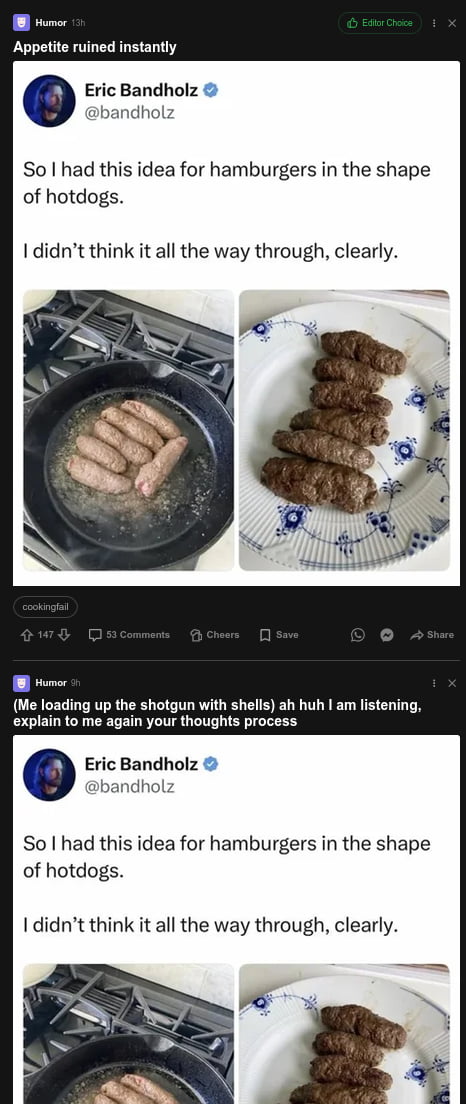Open the 53 Comments section

[130, 634]
